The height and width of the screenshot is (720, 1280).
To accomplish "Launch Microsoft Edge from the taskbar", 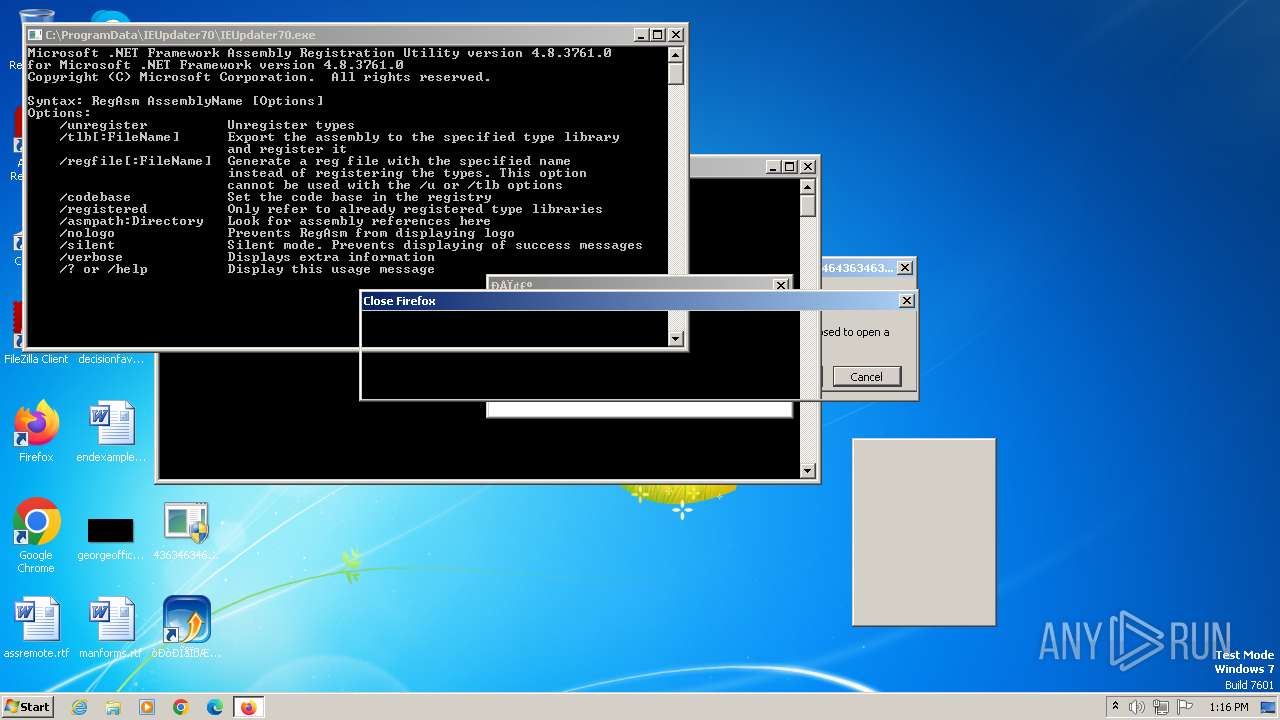I will click(215, 707).
